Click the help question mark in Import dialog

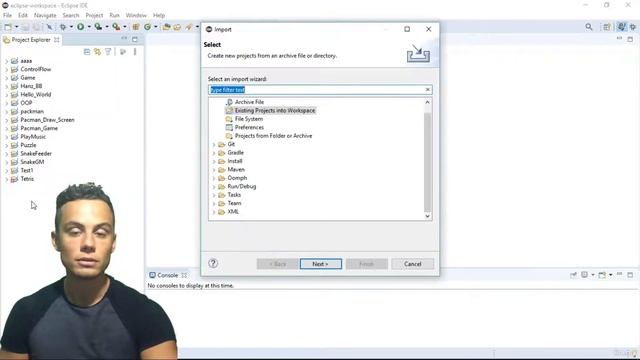213,263
